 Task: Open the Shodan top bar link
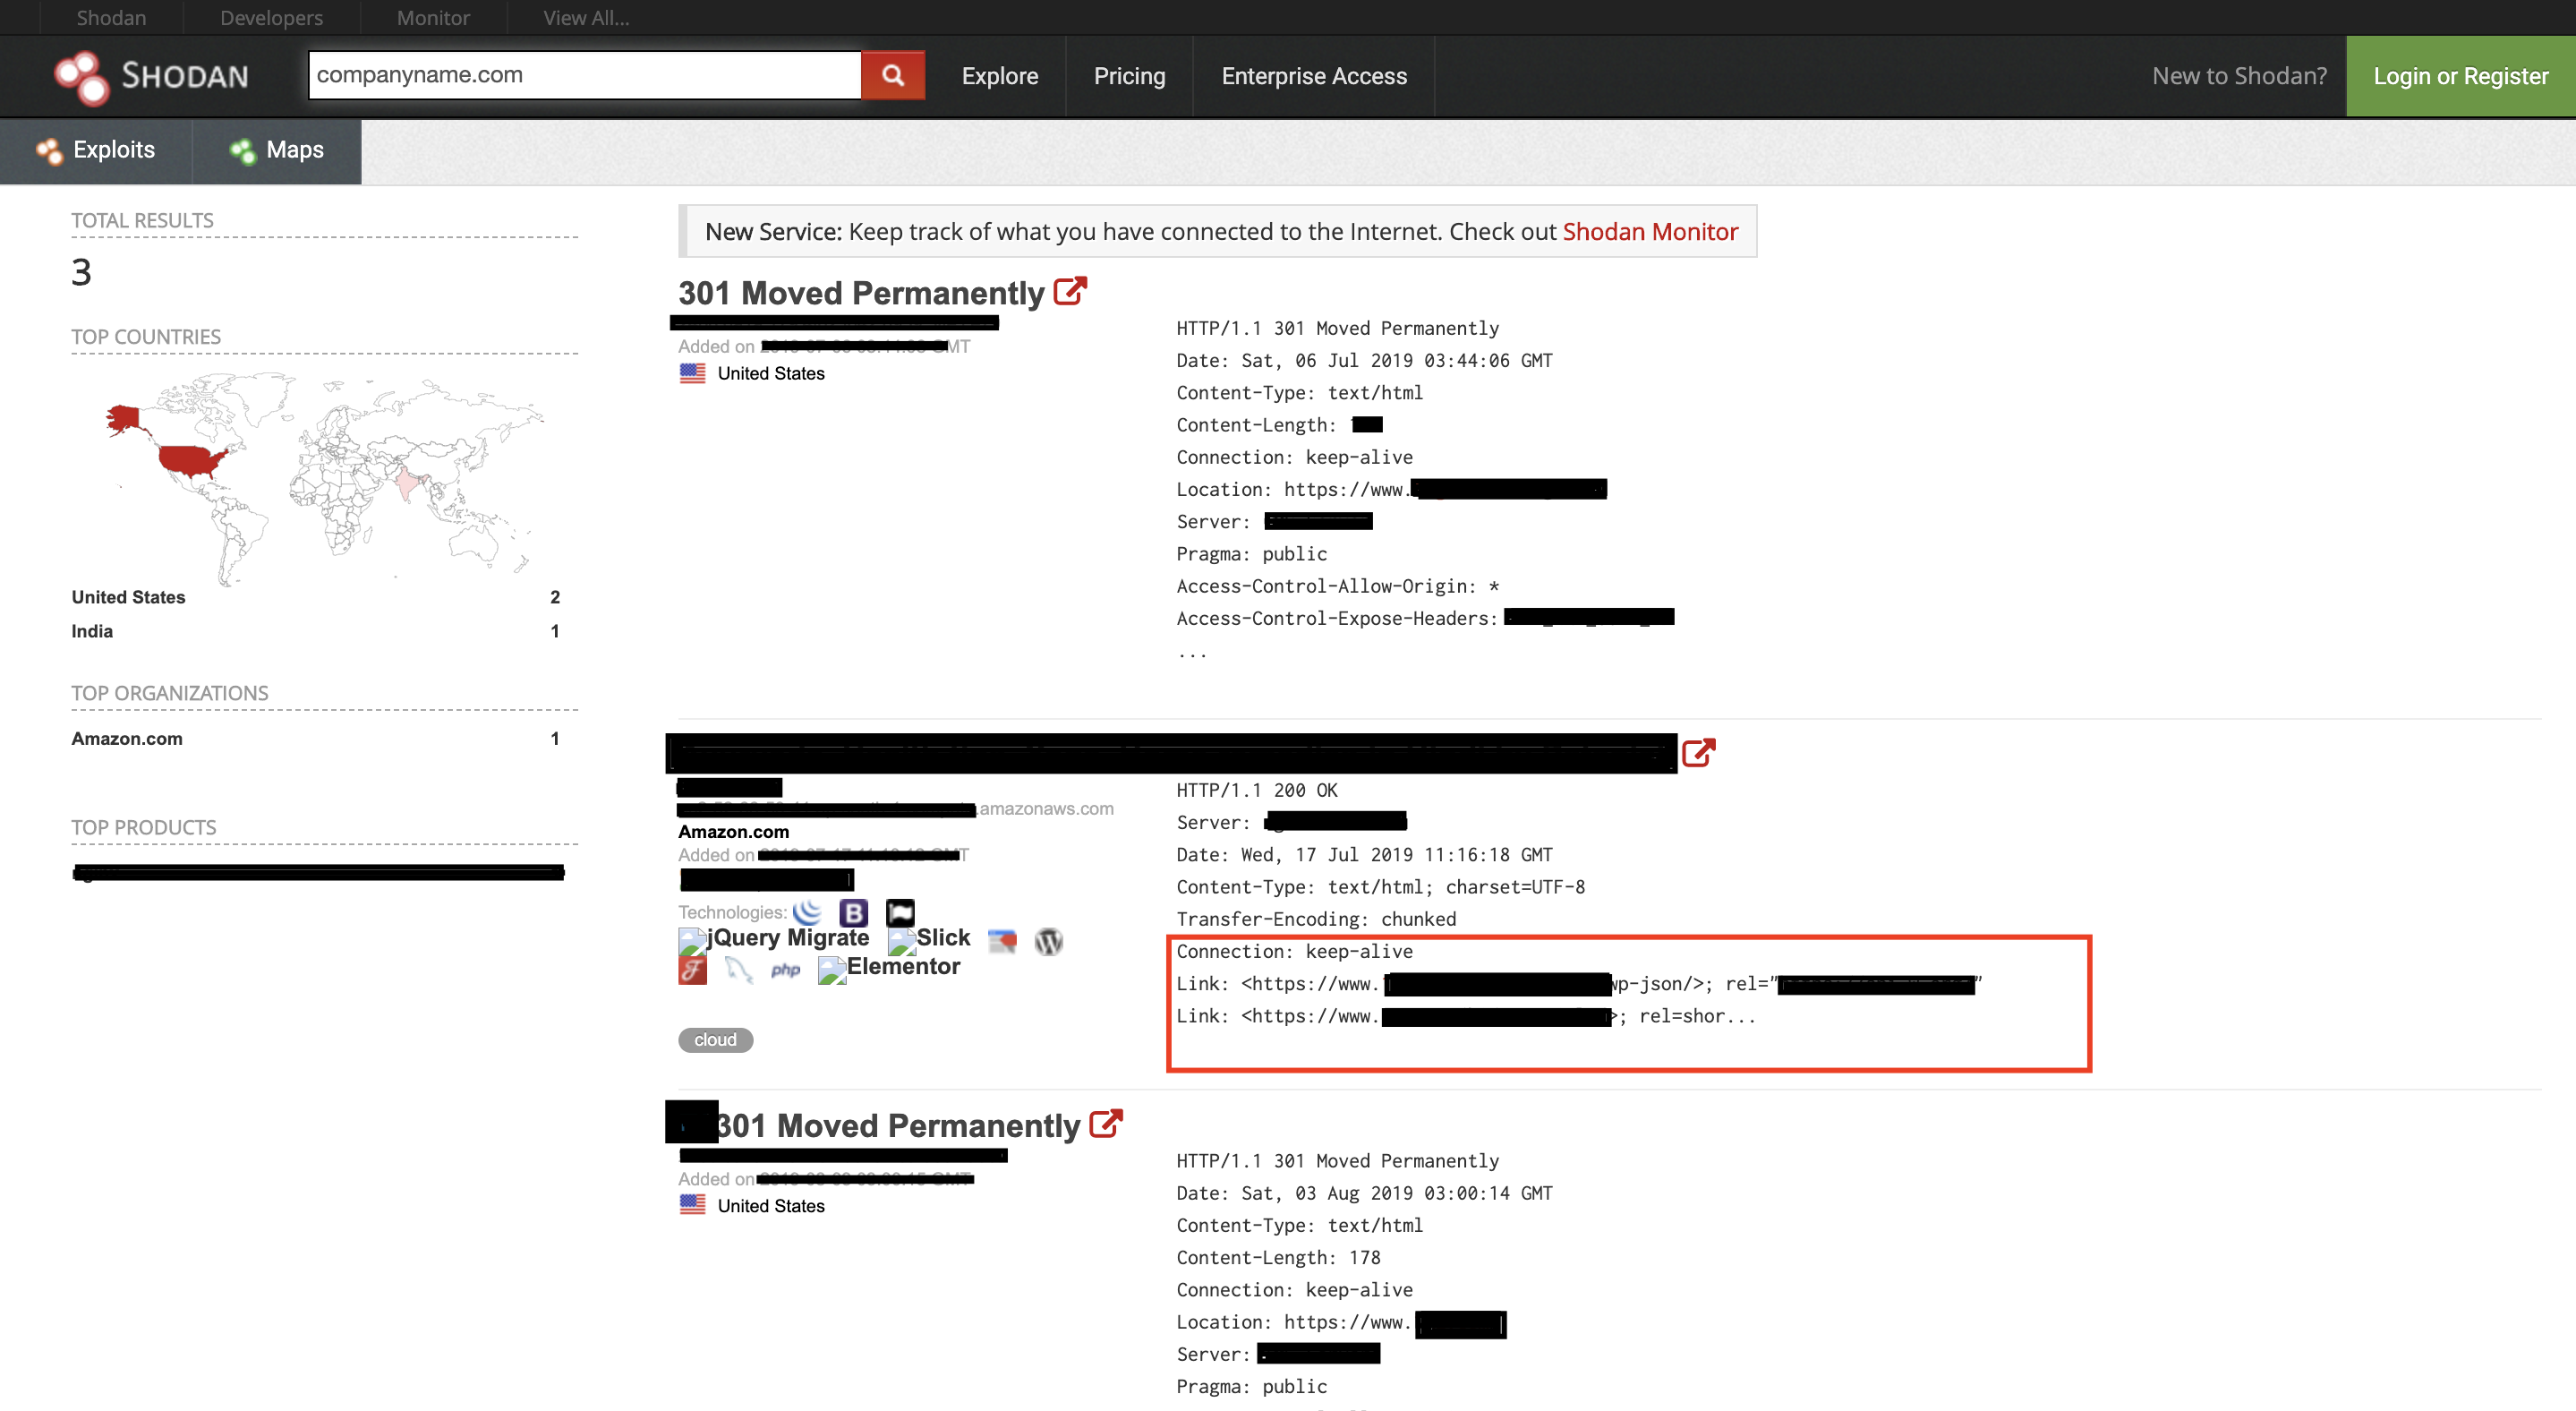111,17
